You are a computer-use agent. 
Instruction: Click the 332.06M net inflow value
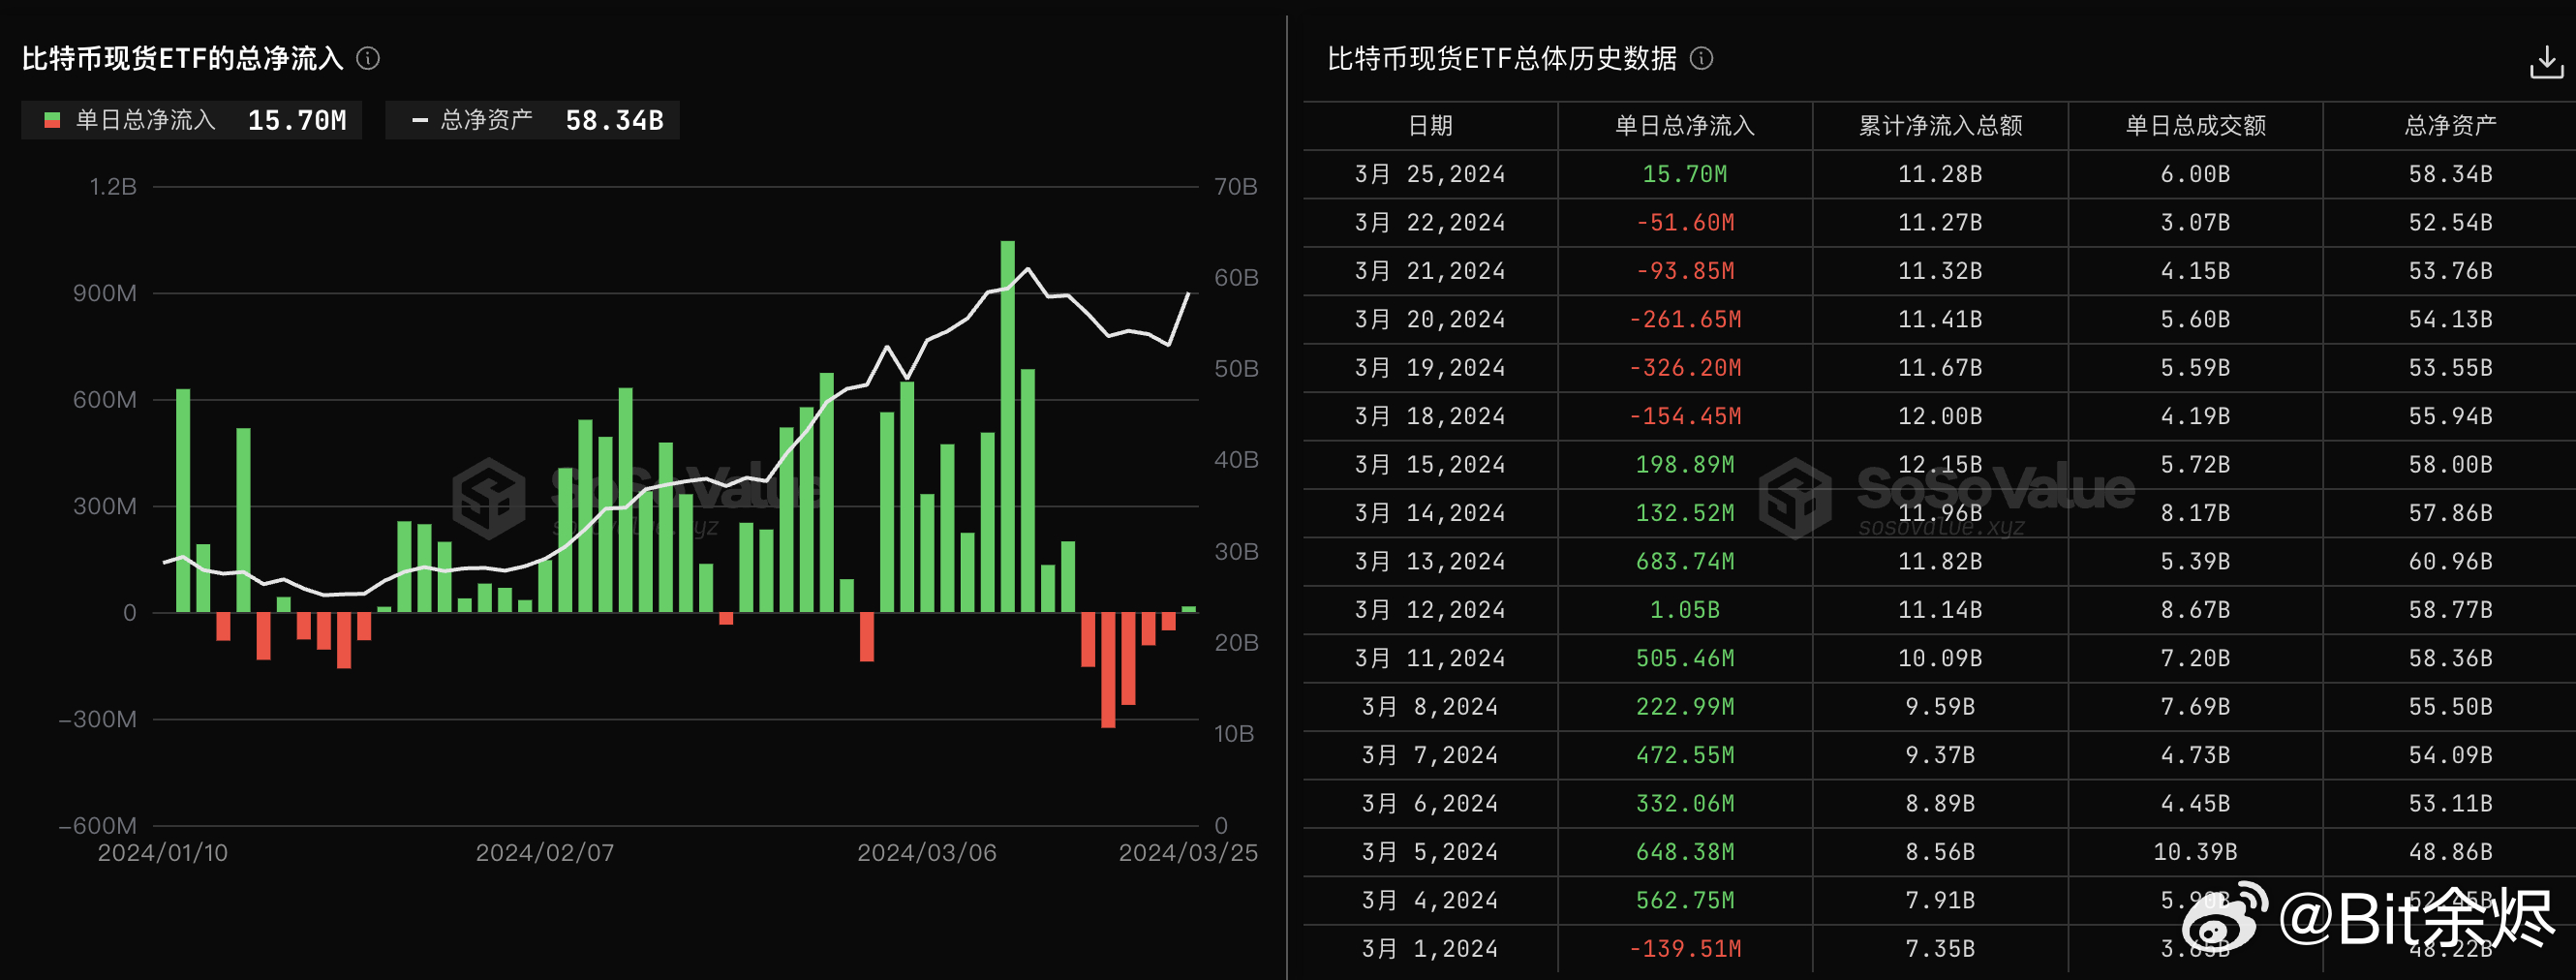click(1685, 805)
